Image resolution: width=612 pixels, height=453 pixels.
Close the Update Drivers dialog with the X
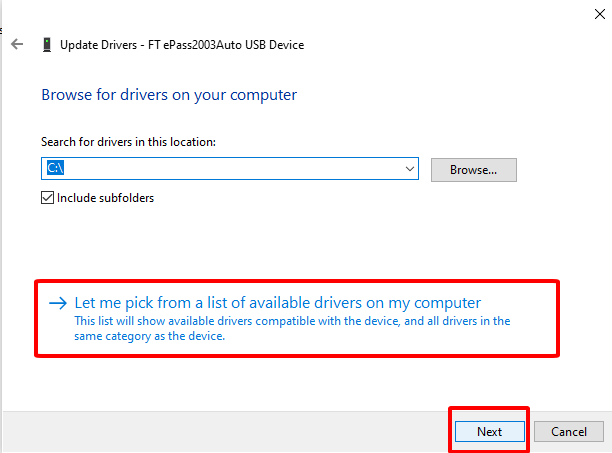click(x=600, y=14)
